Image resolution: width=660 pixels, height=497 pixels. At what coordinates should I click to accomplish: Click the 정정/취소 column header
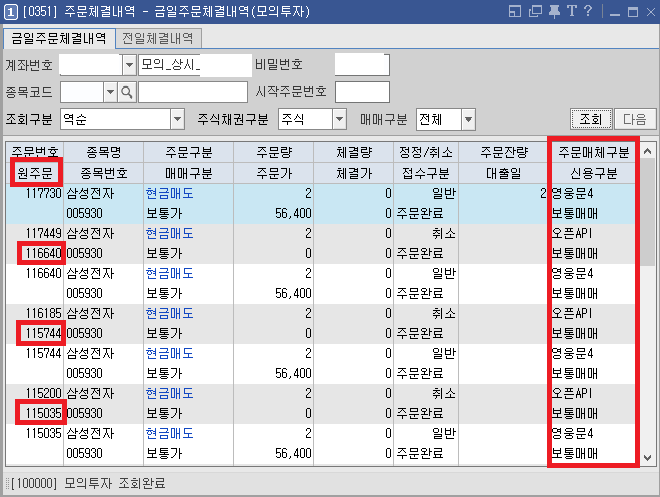pyautogui.click(x=426, y=152)
